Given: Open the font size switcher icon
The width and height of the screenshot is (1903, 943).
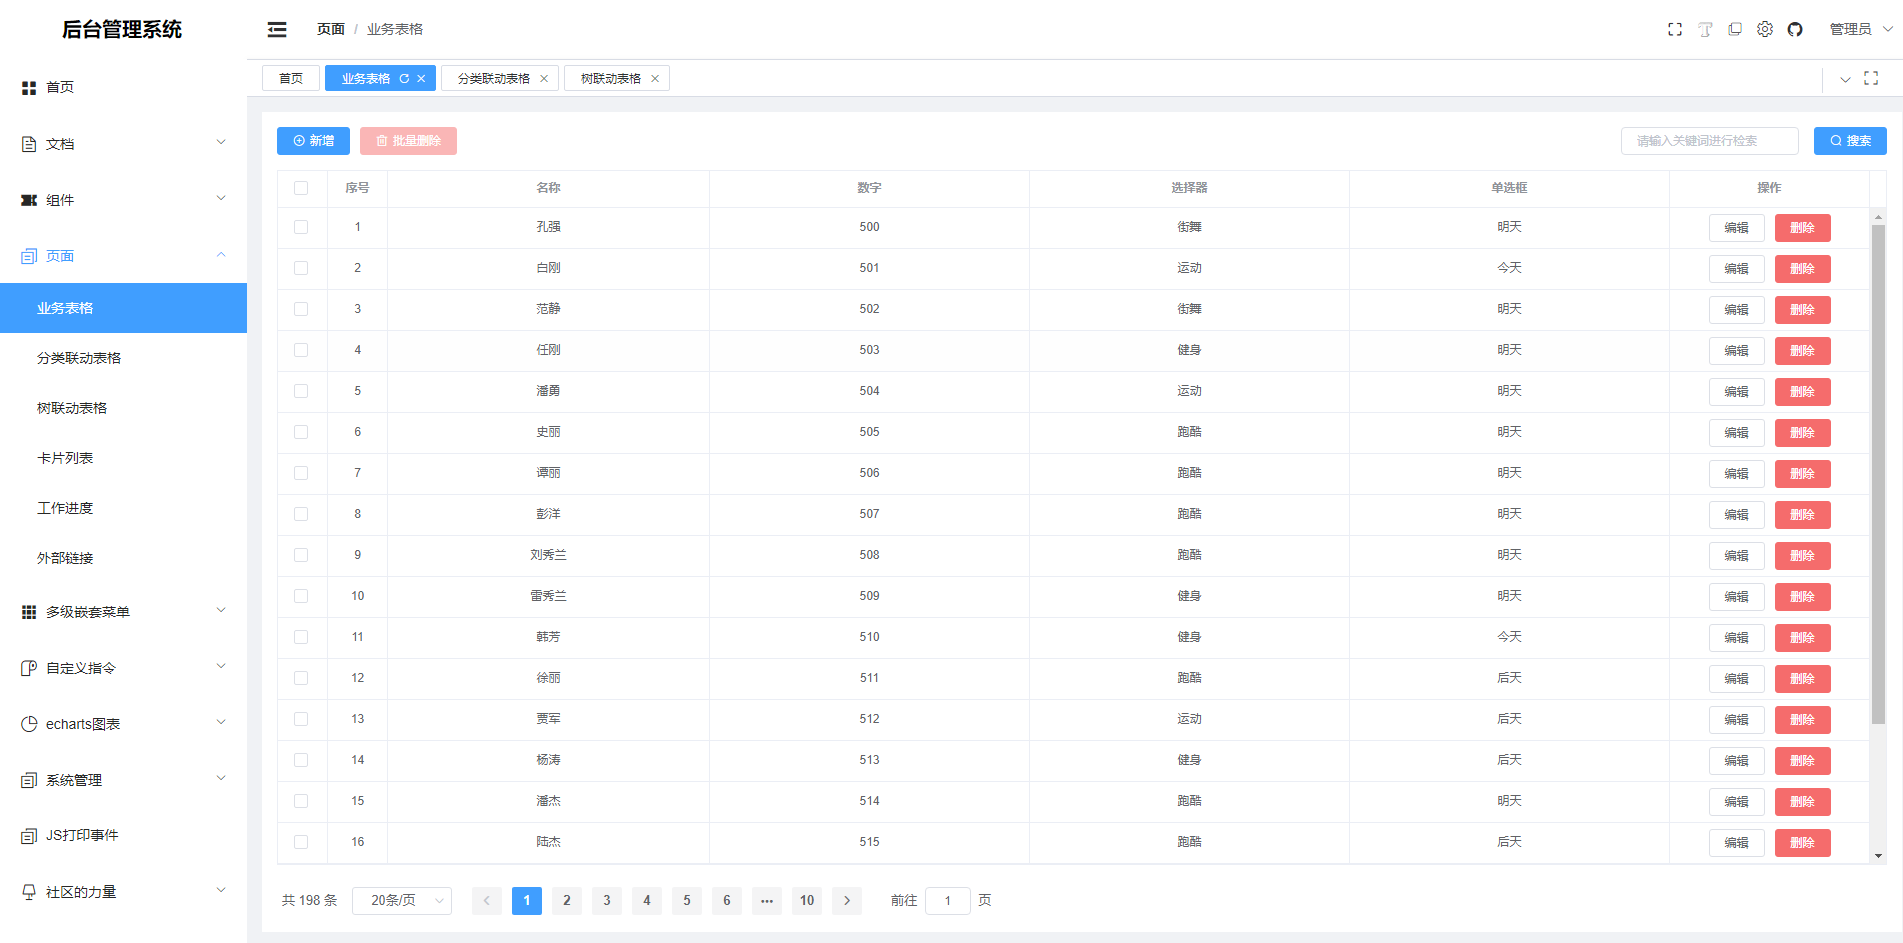Looking at the screenshot, I should pyautogui.click(x=1704, y=29).
